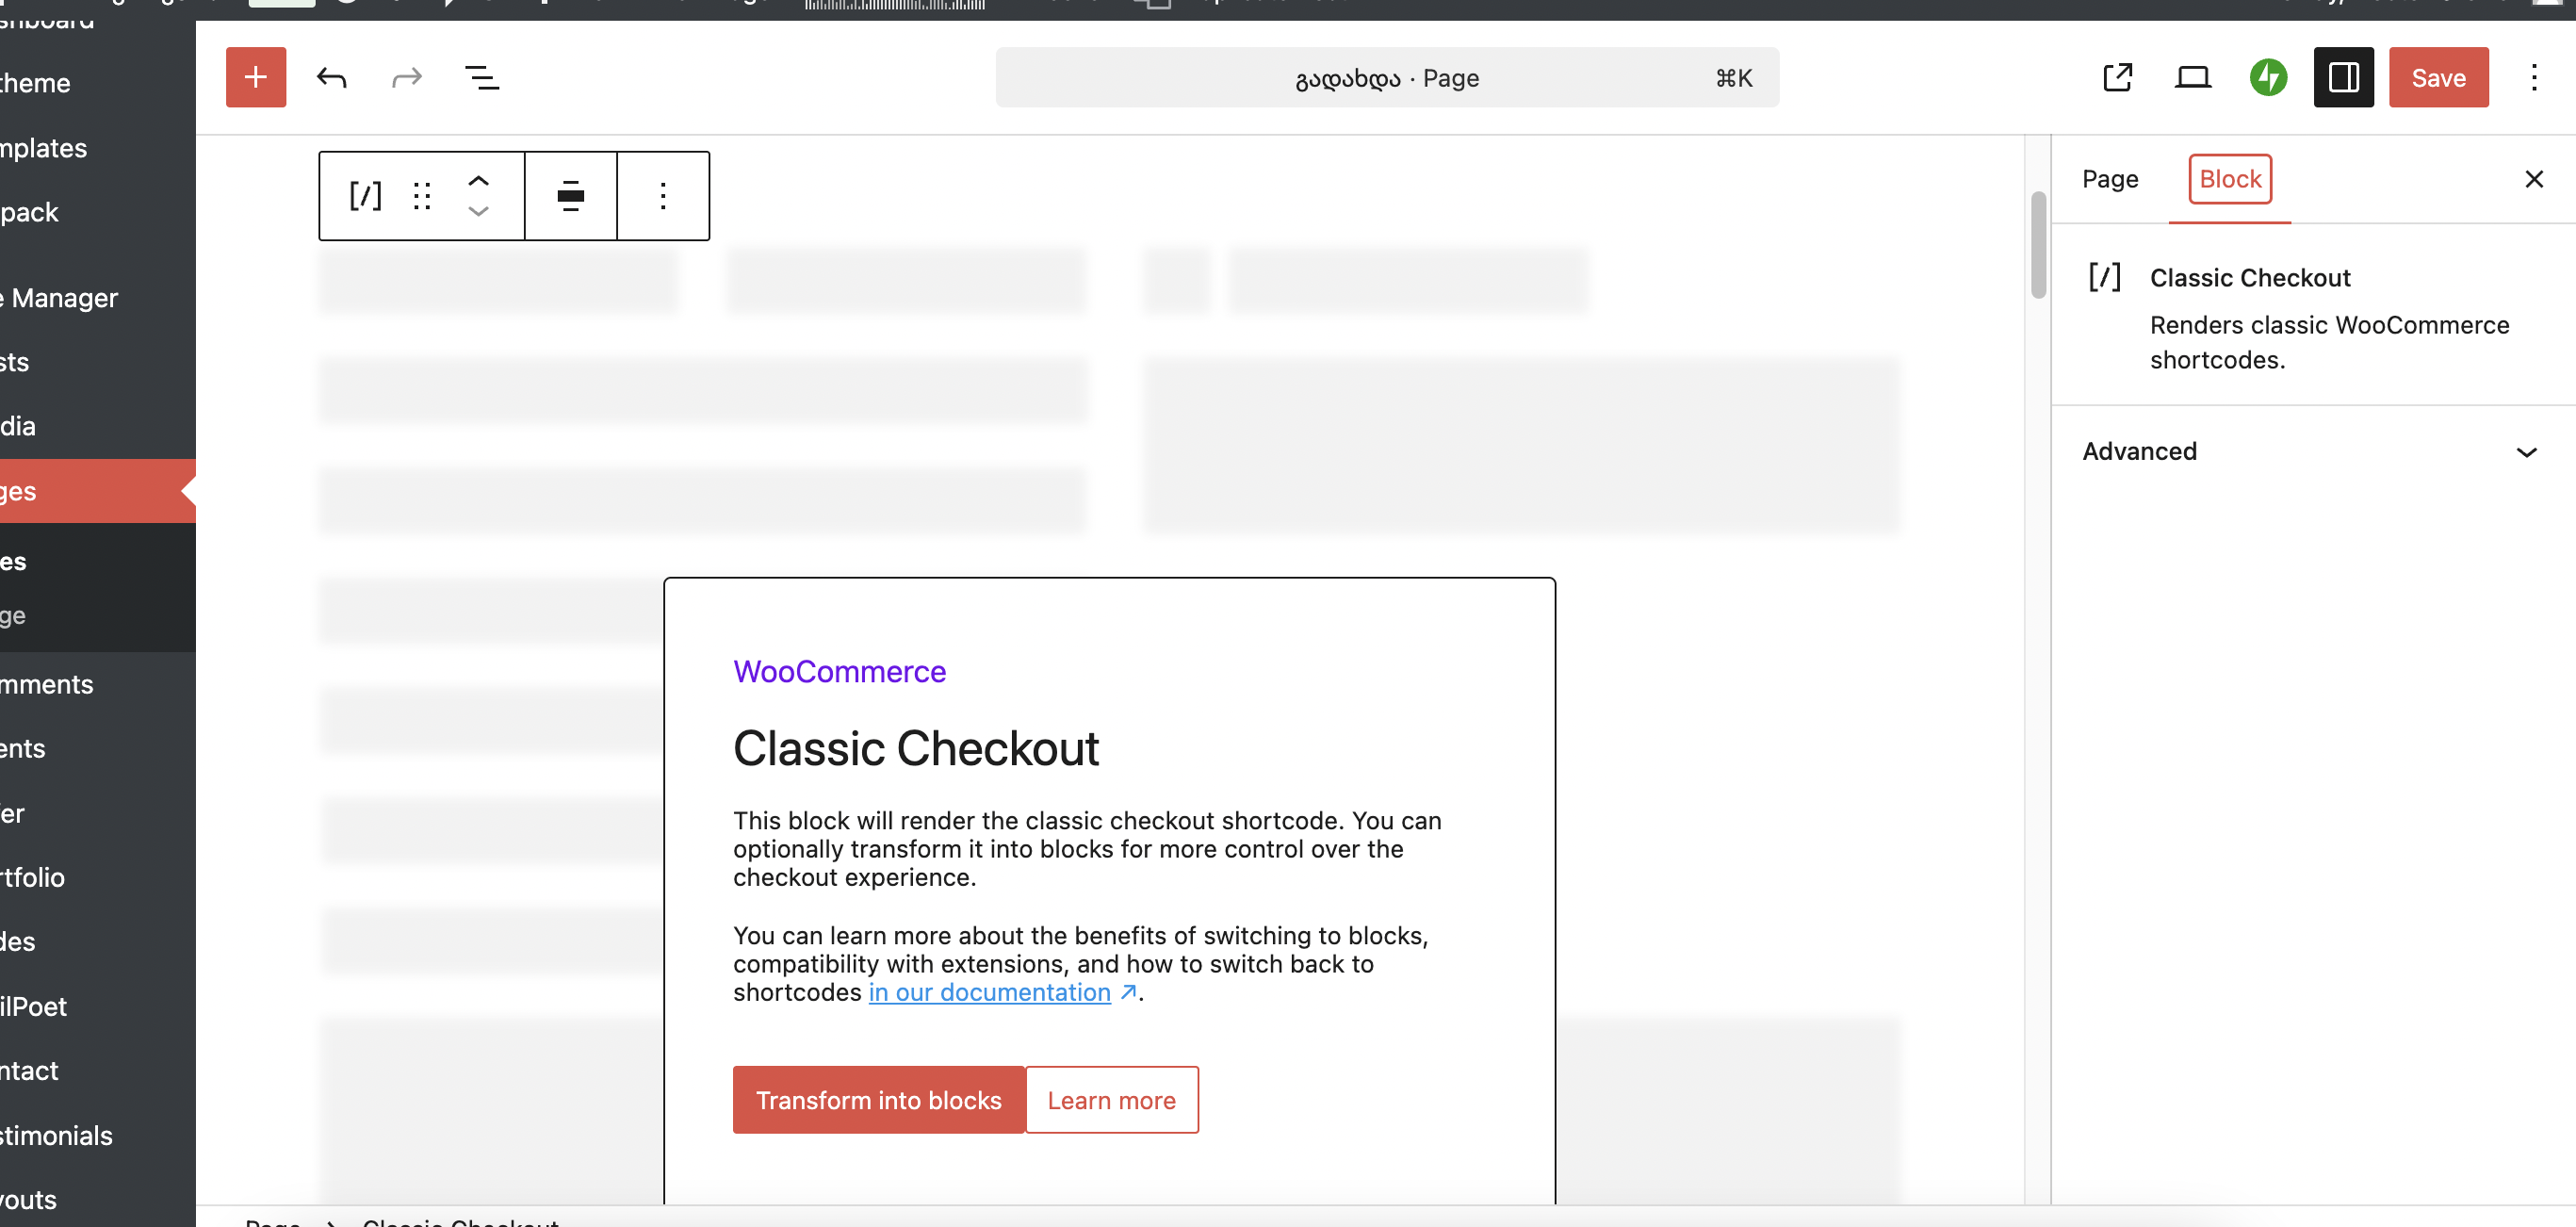This screenshot has width=2576, height=1227.
Task: Undo the last change
Action: (x=331, y=77)
